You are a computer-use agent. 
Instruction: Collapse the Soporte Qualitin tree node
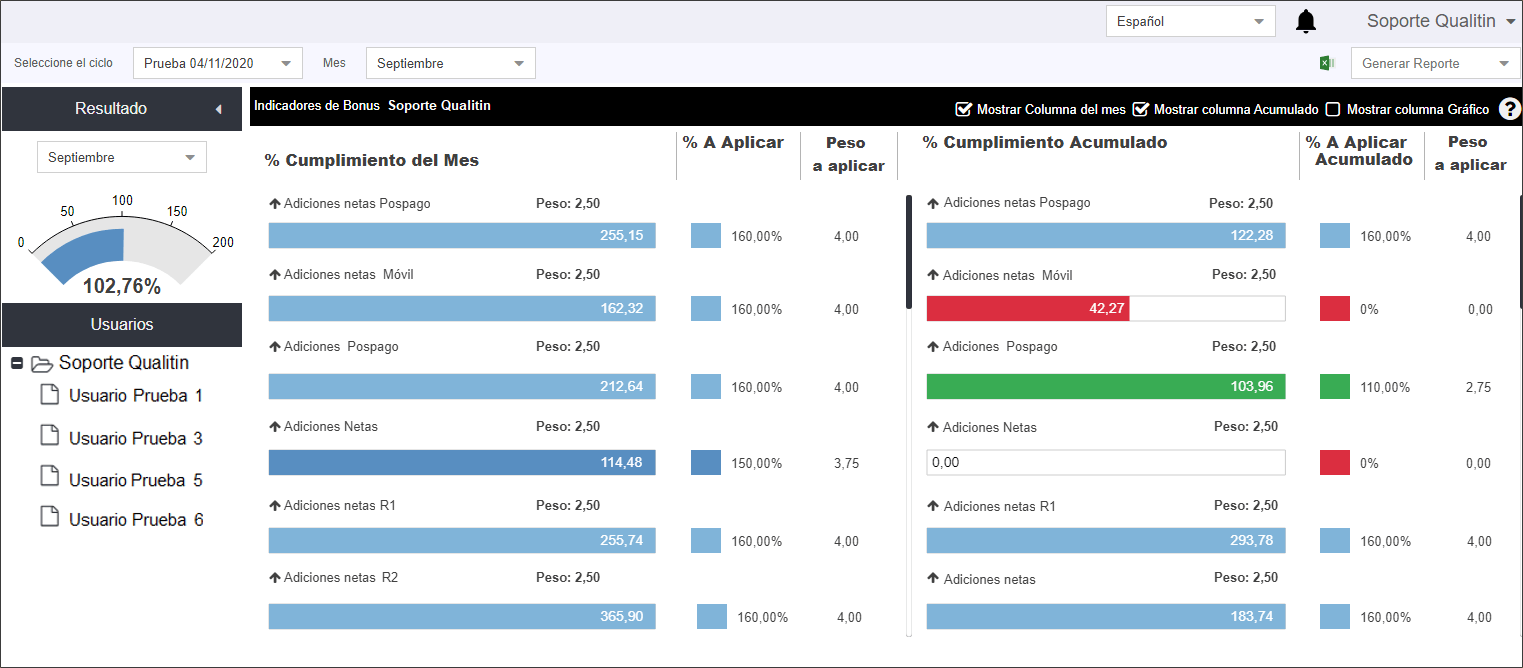(x=17, y=363)
